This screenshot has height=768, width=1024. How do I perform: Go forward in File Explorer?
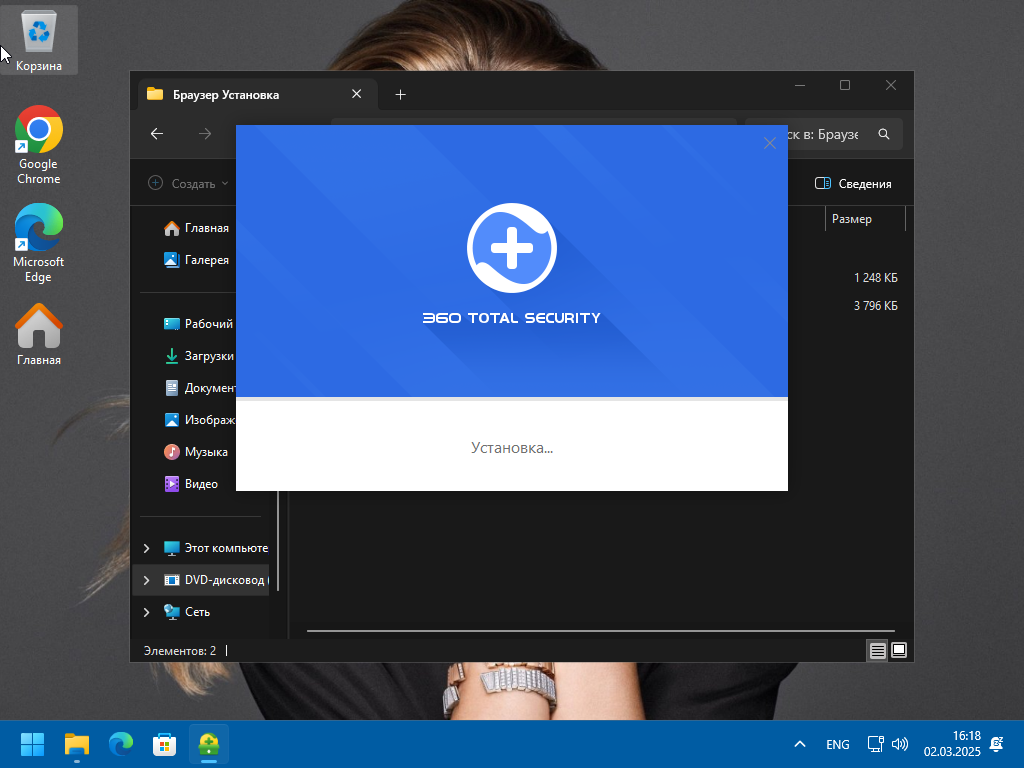205,134
